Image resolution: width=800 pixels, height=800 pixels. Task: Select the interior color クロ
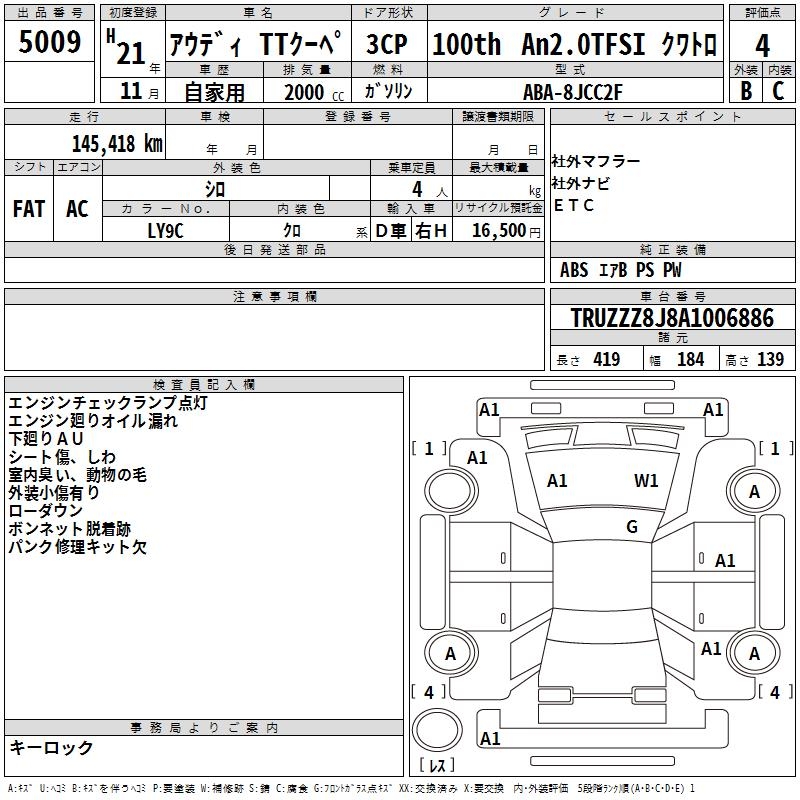[292, 231]
